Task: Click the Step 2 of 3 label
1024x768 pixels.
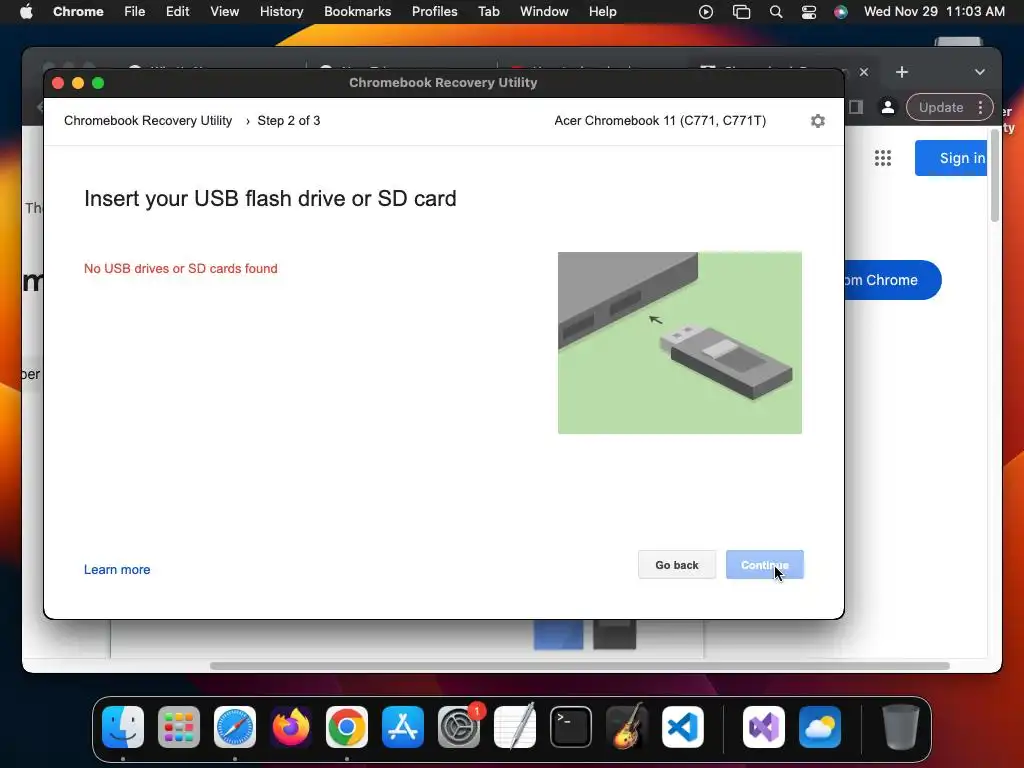Action: [x=289, y=121]
